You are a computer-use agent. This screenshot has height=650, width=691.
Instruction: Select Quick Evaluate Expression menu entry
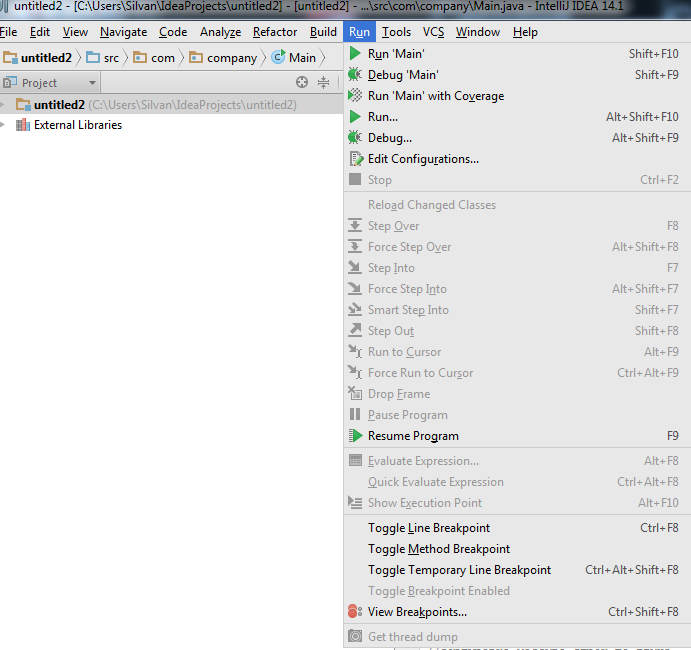tap(517, 482)
